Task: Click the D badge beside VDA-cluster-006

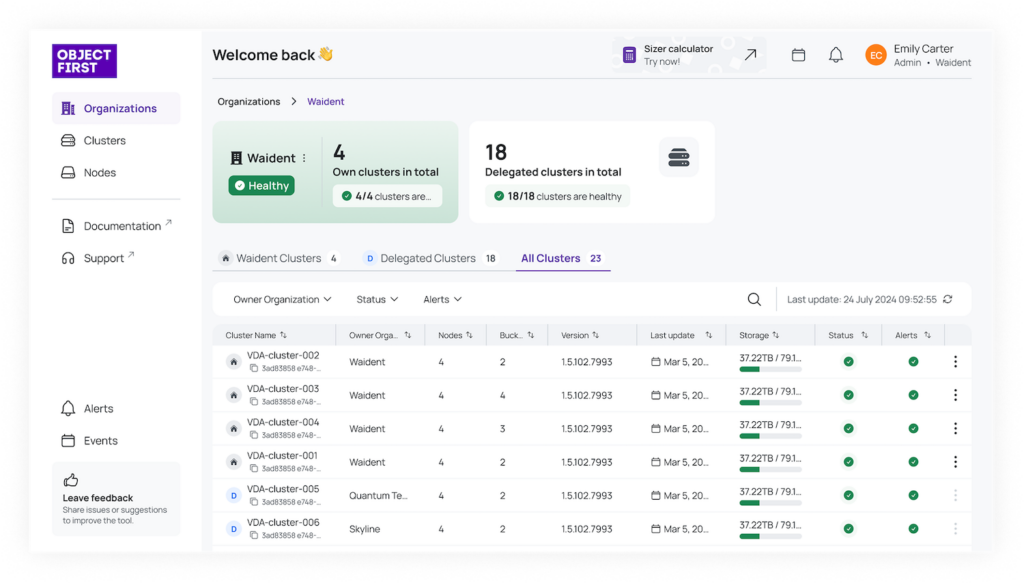Action: pyautogui.click(x=233, y=529)
